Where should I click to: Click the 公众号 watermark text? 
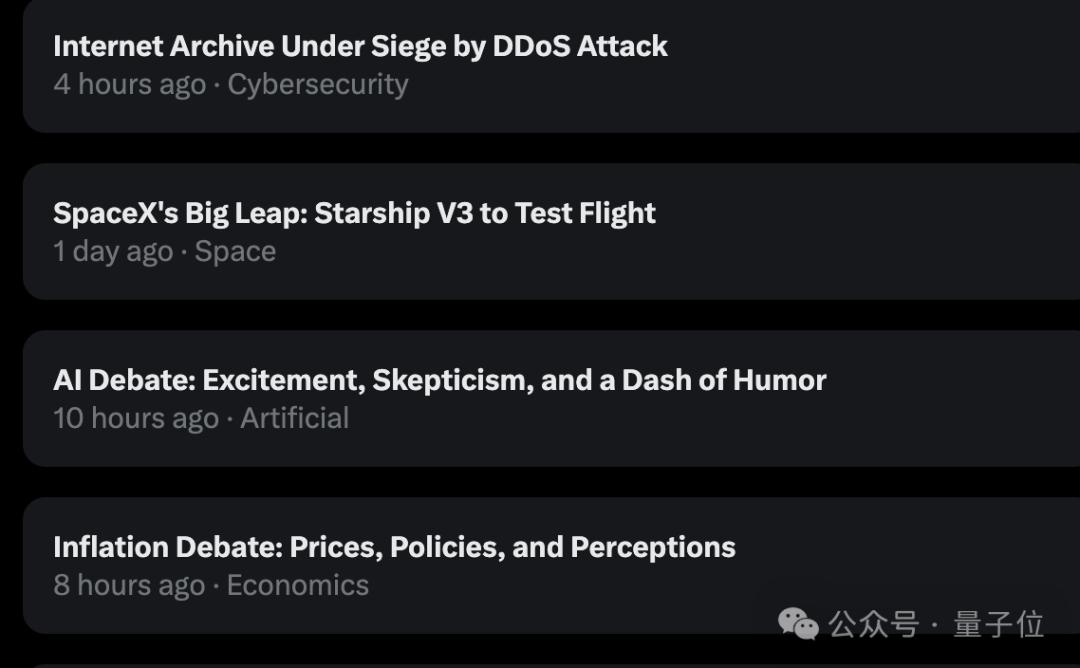click(x=873, y=625)
